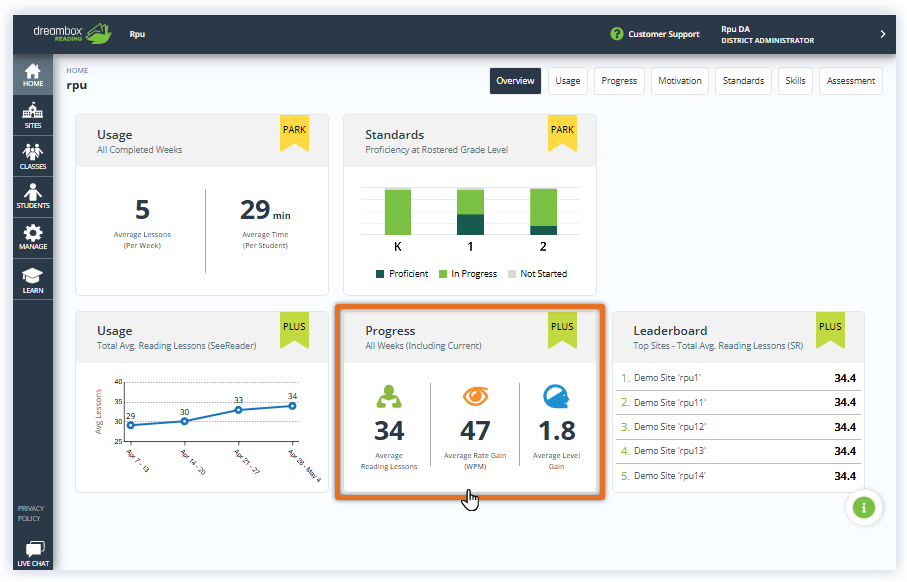
Task: Click the DreamBox Reading logo
Action: point(70,33)
